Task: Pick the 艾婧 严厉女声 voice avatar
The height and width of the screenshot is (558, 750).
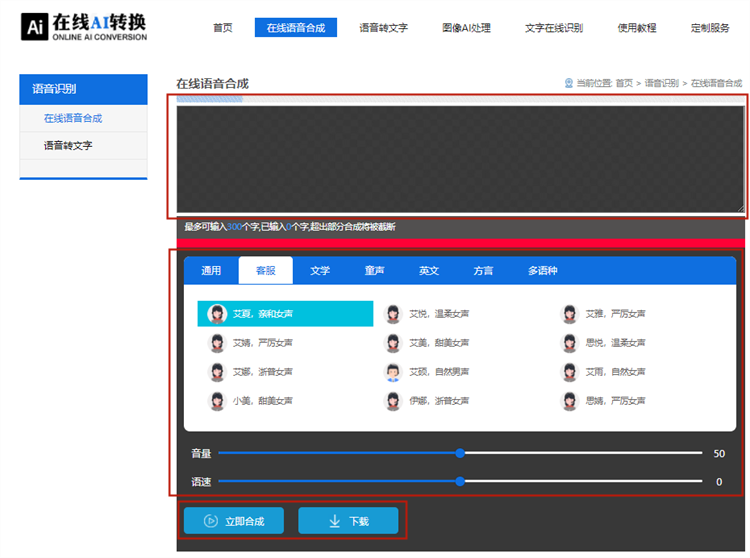Action: [x=217, y=343]
